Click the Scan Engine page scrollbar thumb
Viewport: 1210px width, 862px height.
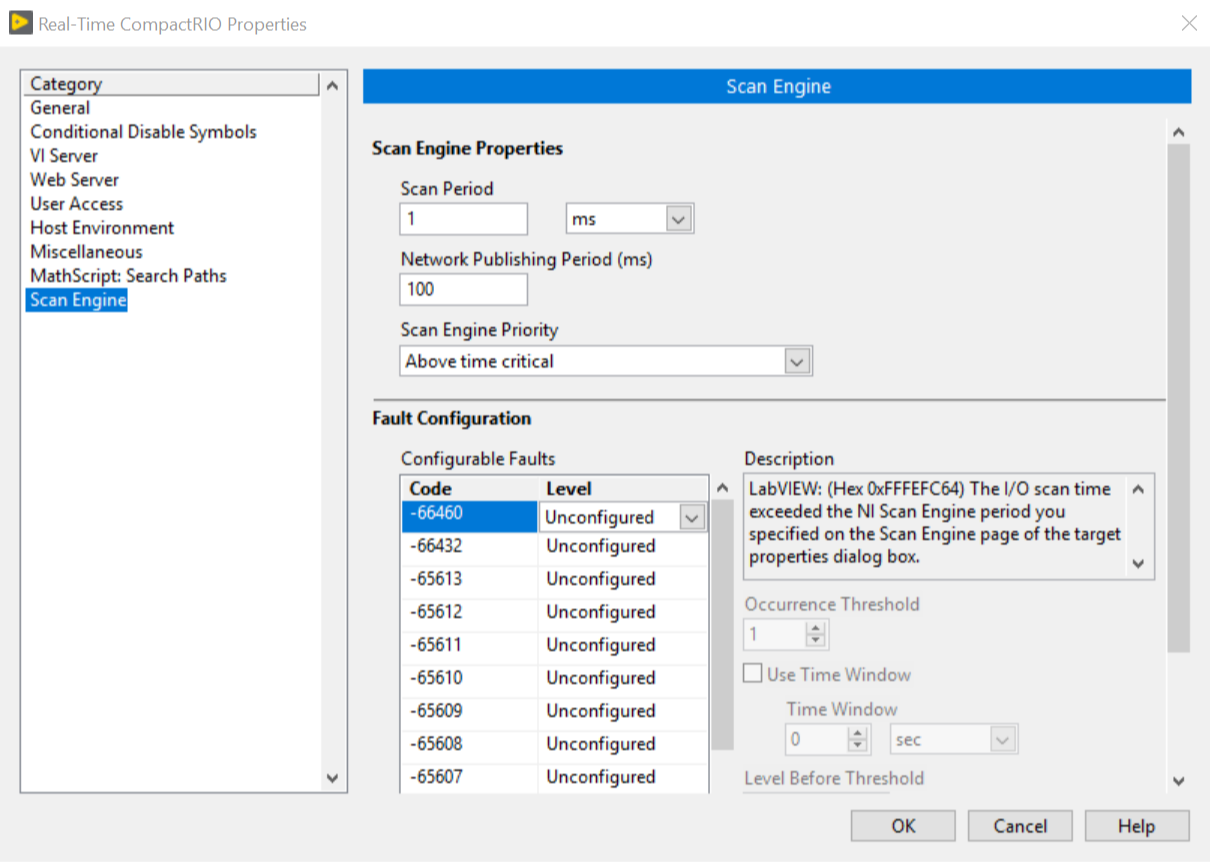[x=1178, y=398]
